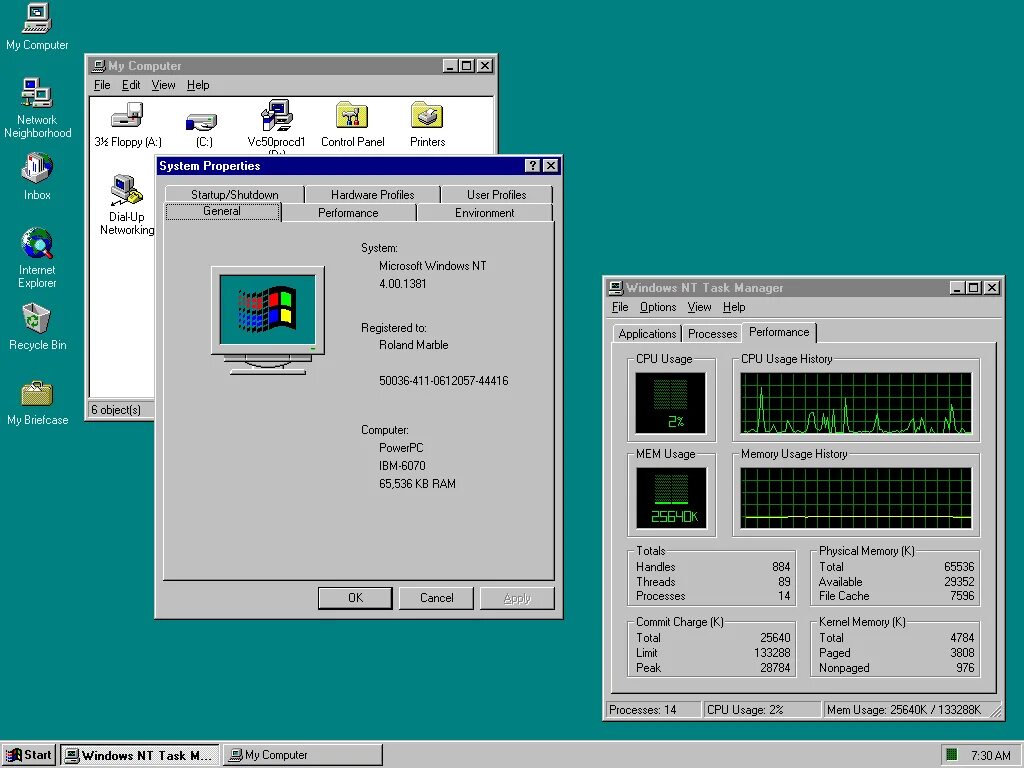Click the Memory Usage History graph
The image size is (1024, 768).
coord(856,498)
